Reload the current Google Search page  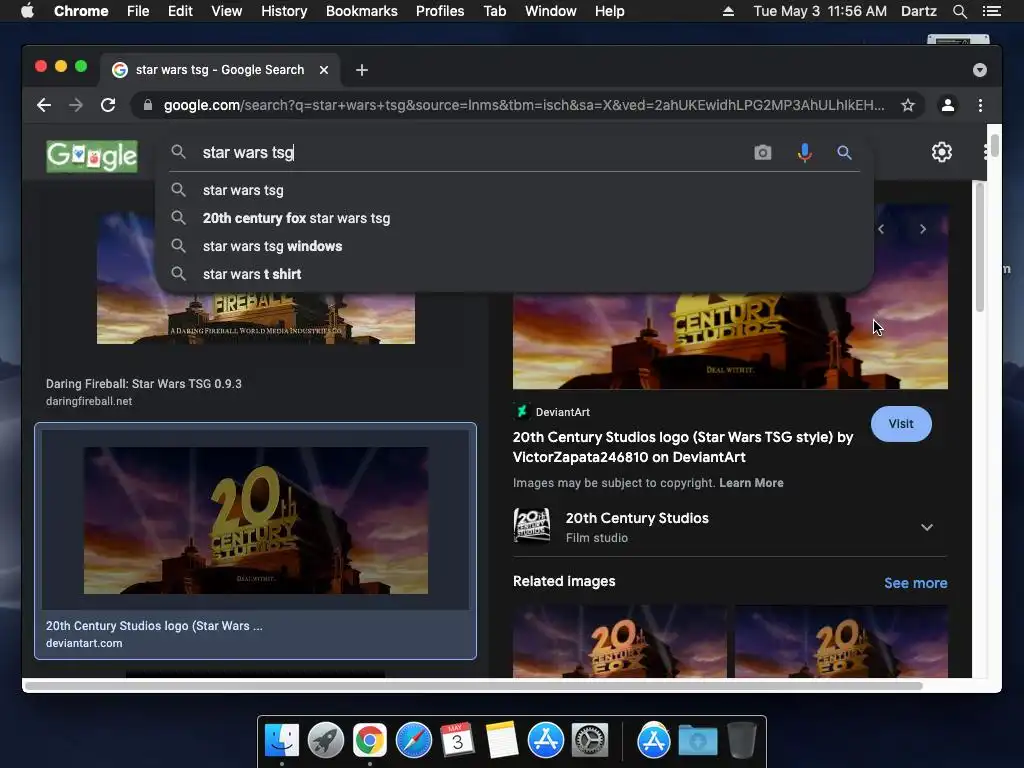[108, 105]
